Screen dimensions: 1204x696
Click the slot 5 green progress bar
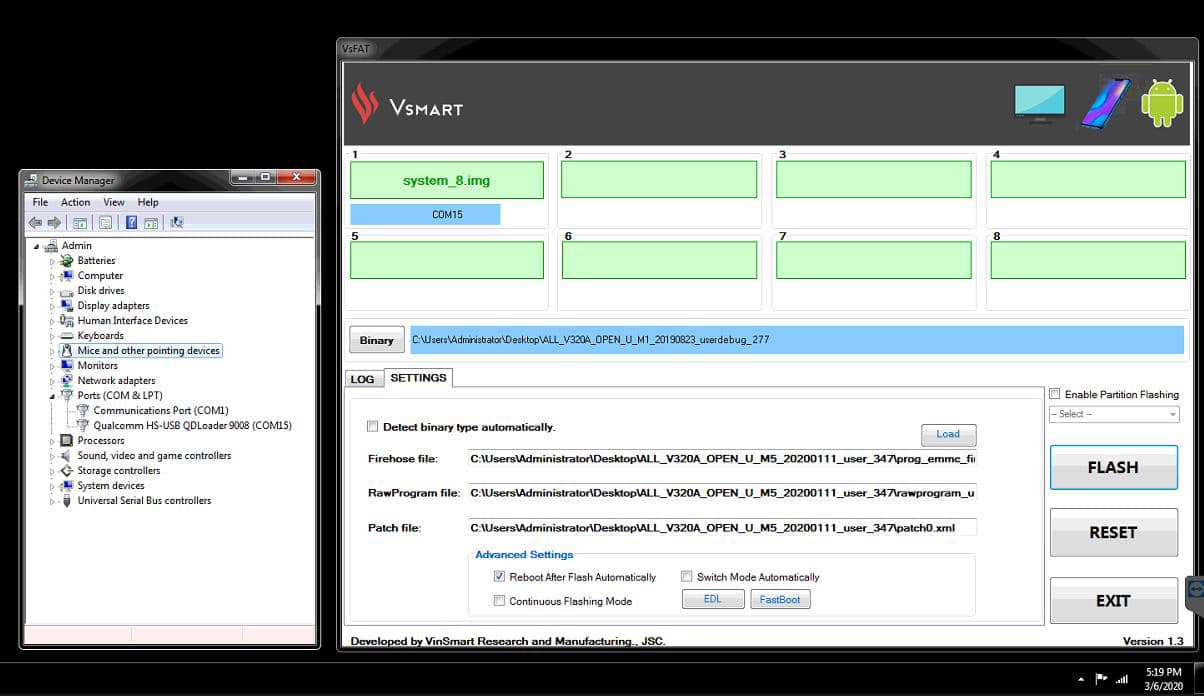(447, 260)
